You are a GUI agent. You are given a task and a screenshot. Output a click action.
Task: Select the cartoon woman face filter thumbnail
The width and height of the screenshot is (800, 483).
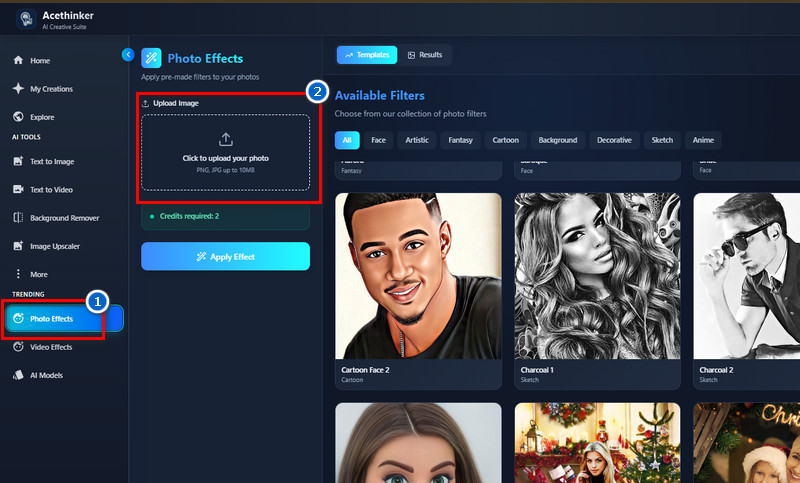click(x=418, y=443)
